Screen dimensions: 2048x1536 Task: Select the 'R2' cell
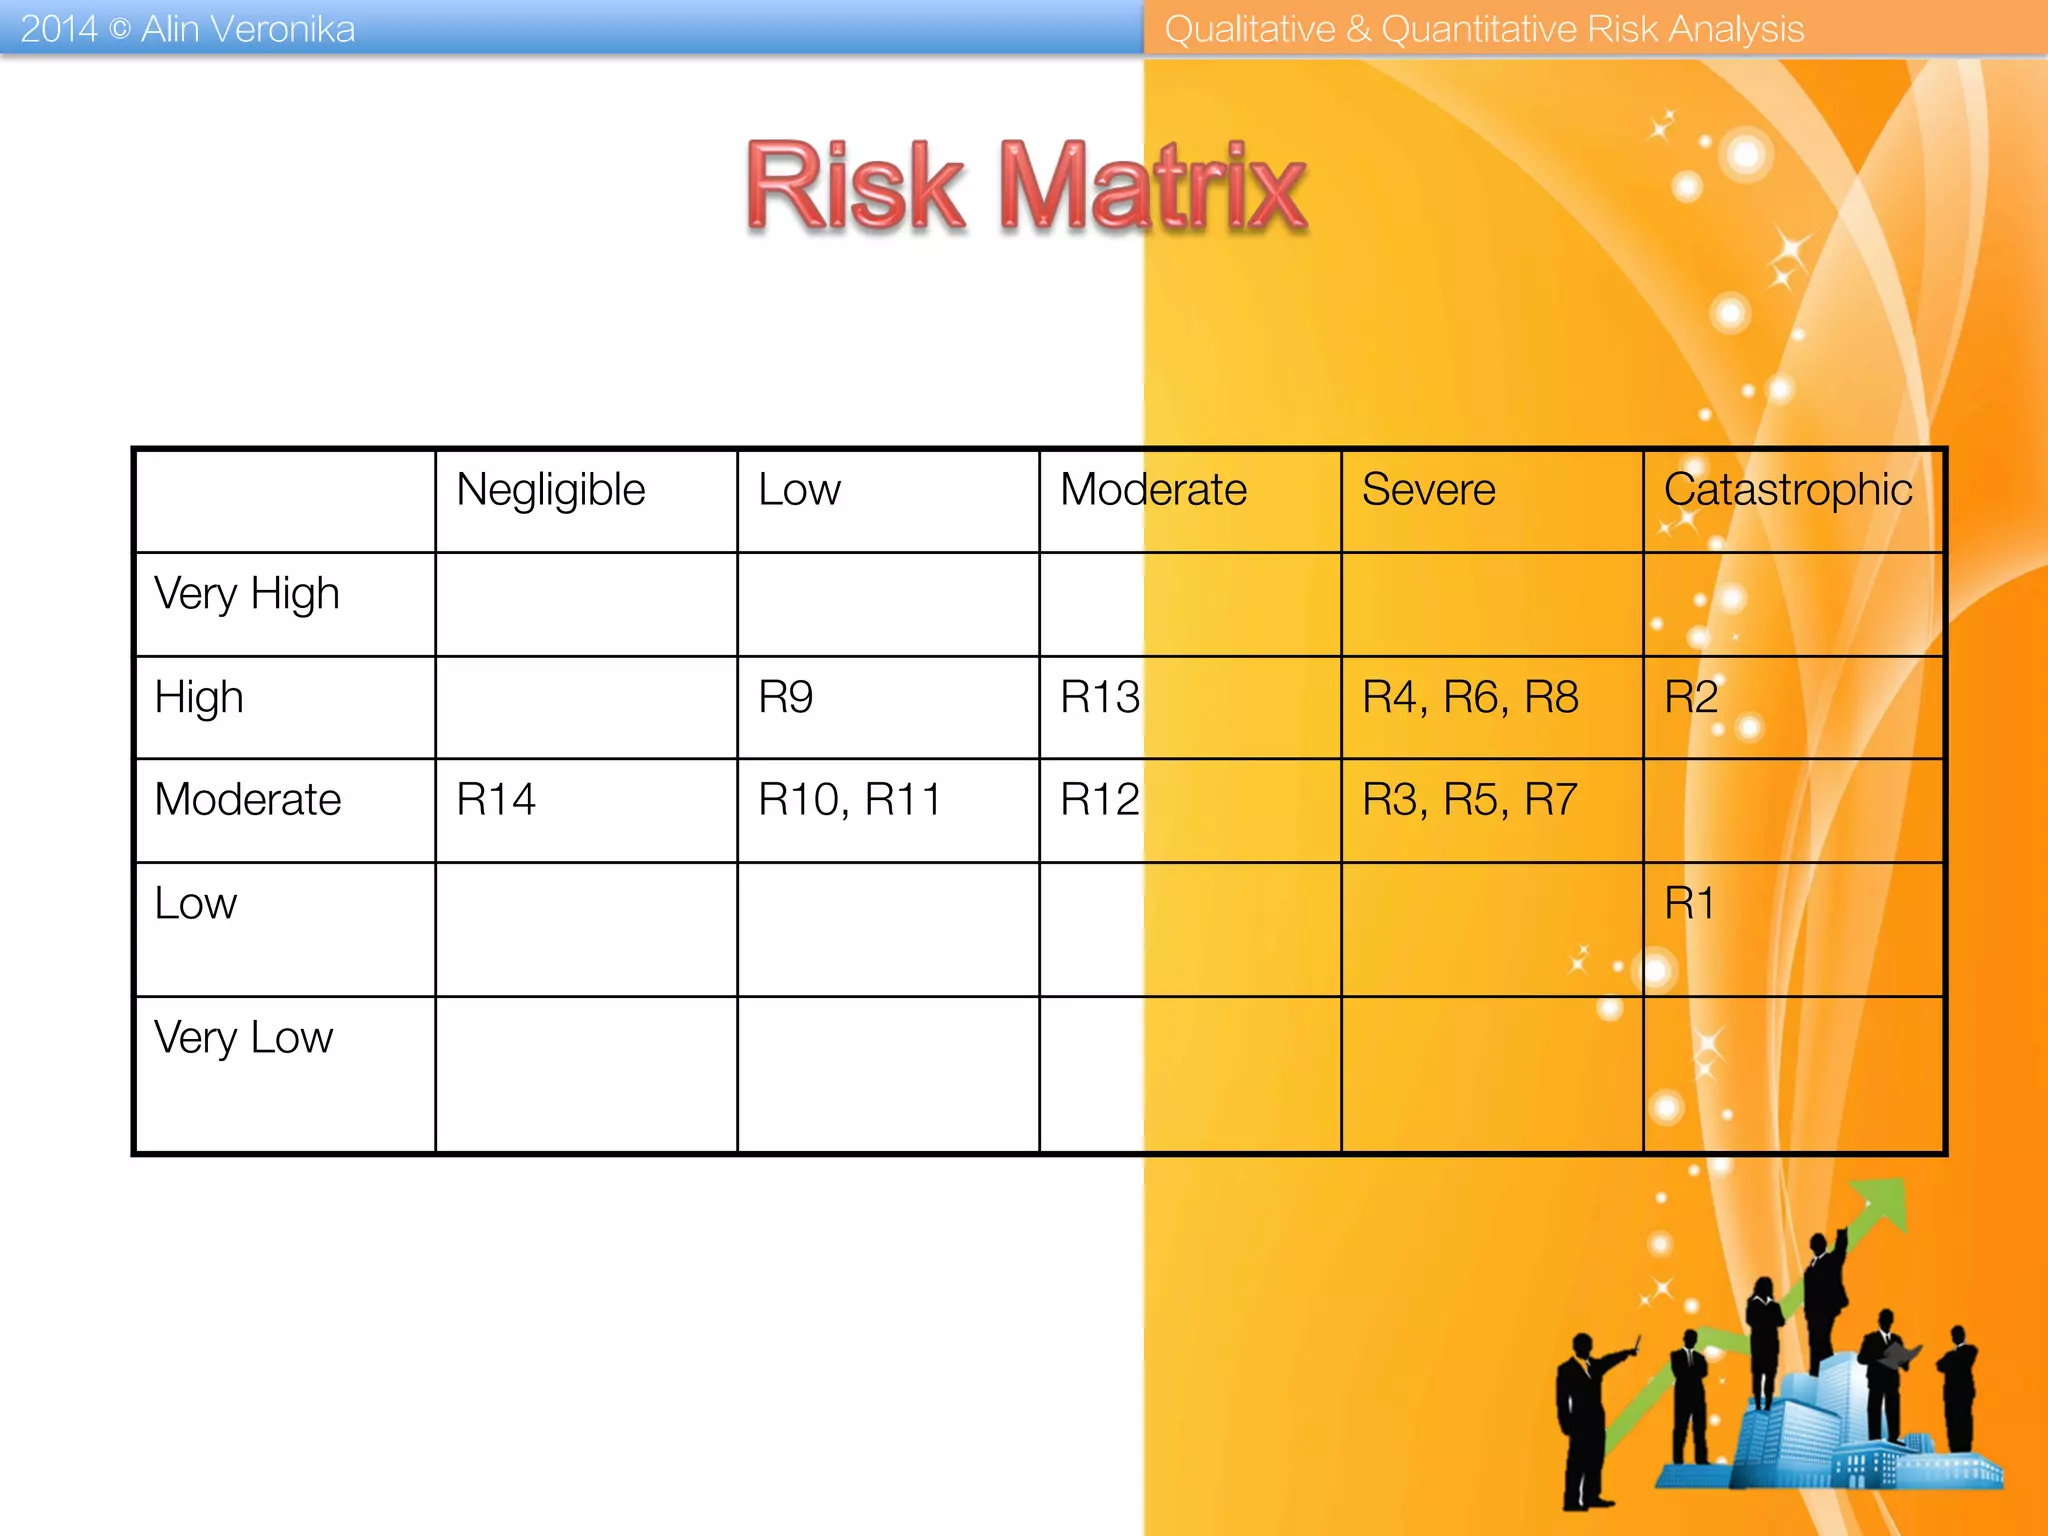1794,707
